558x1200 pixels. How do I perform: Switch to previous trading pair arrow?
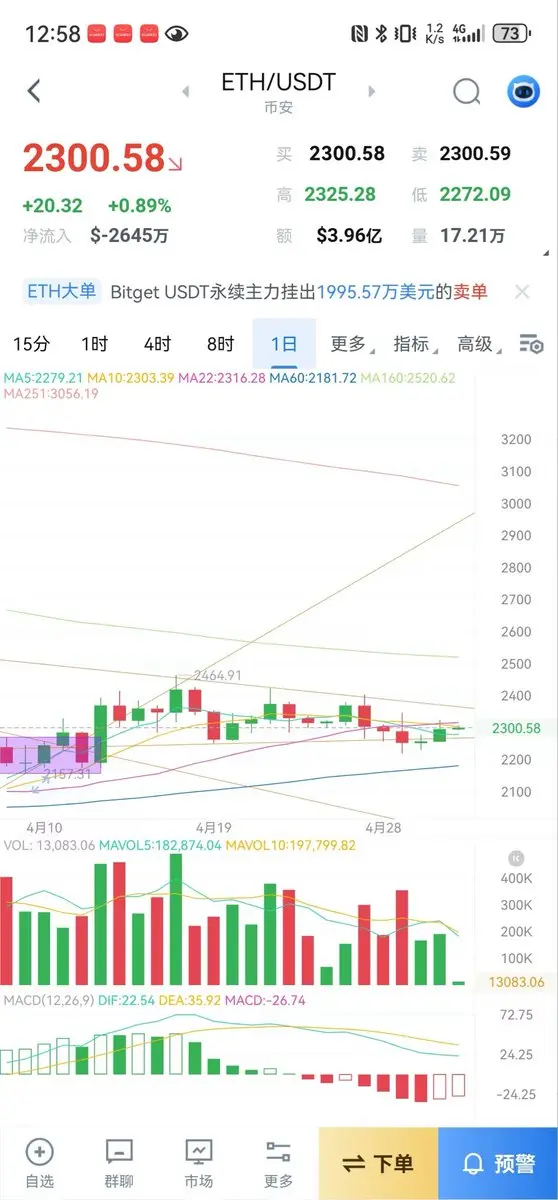185,92
